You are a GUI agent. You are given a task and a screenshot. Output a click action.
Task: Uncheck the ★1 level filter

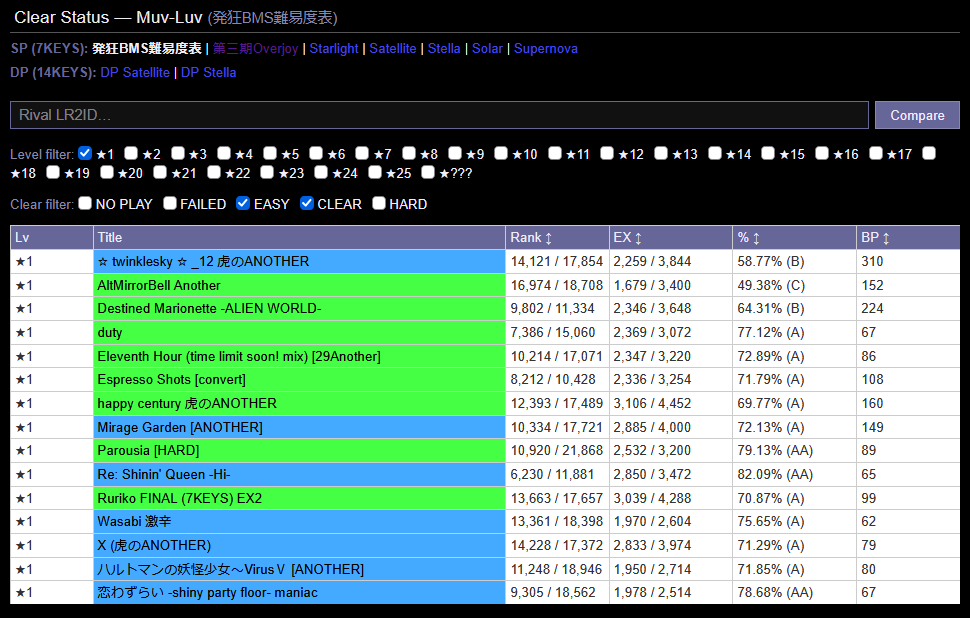tap(85, 153)
